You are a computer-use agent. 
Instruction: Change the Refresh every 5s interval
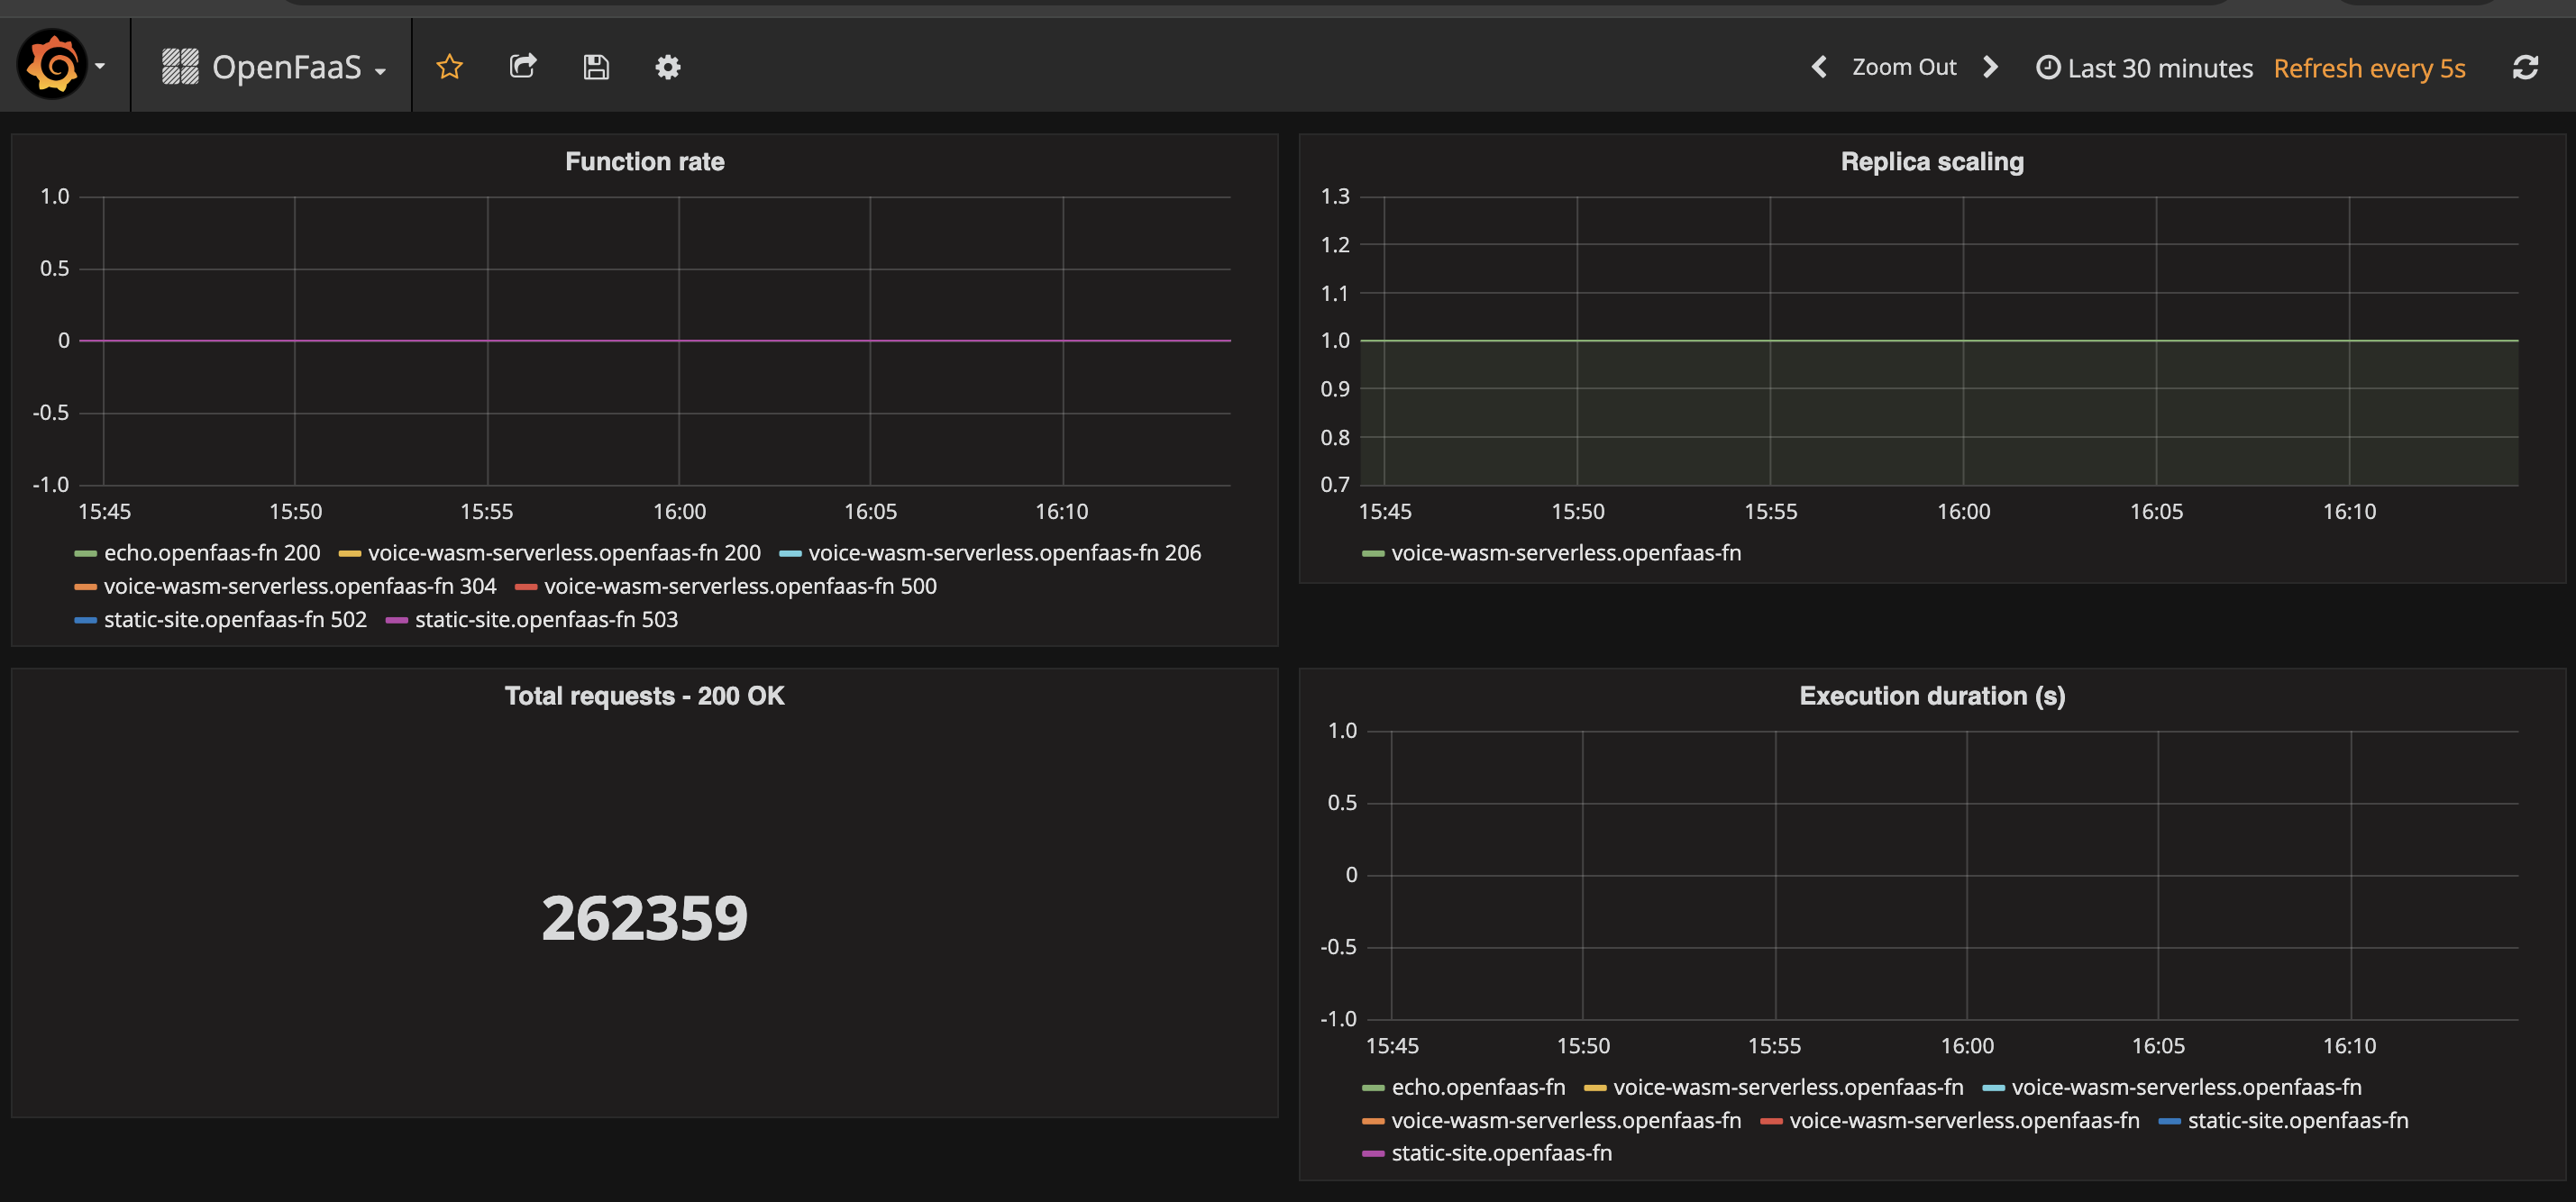point(2369,68)
